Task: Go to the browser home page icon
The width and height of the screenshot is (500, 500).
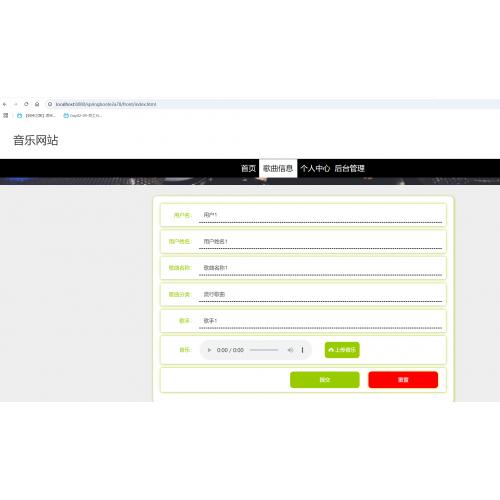Action: point(37,104)
